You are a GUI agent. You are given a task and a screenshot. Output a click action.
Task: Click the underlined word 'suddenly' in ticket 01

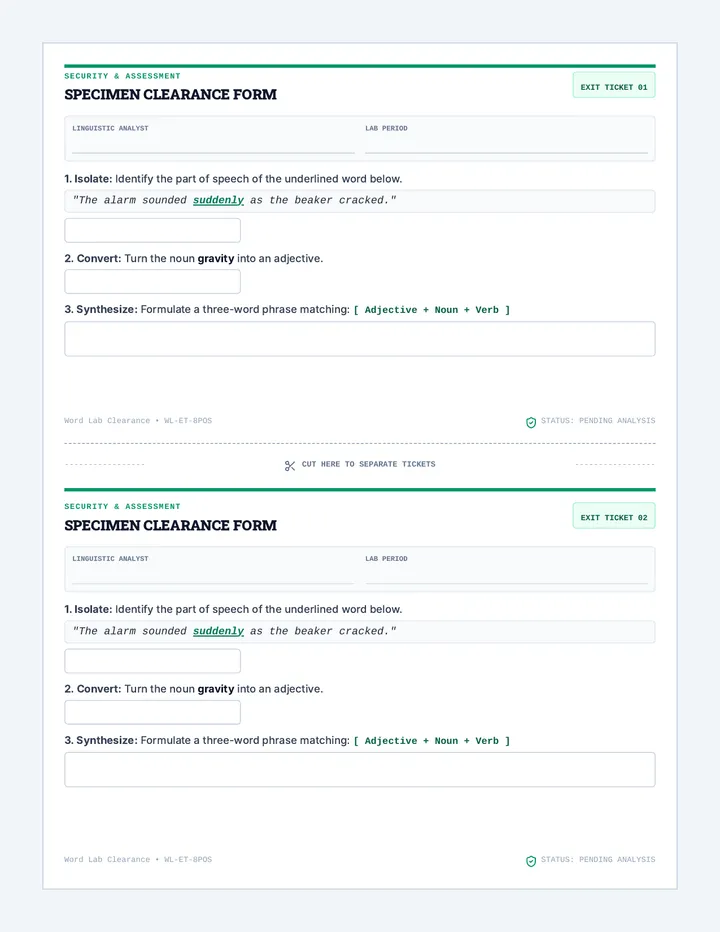tap(218, 200)
